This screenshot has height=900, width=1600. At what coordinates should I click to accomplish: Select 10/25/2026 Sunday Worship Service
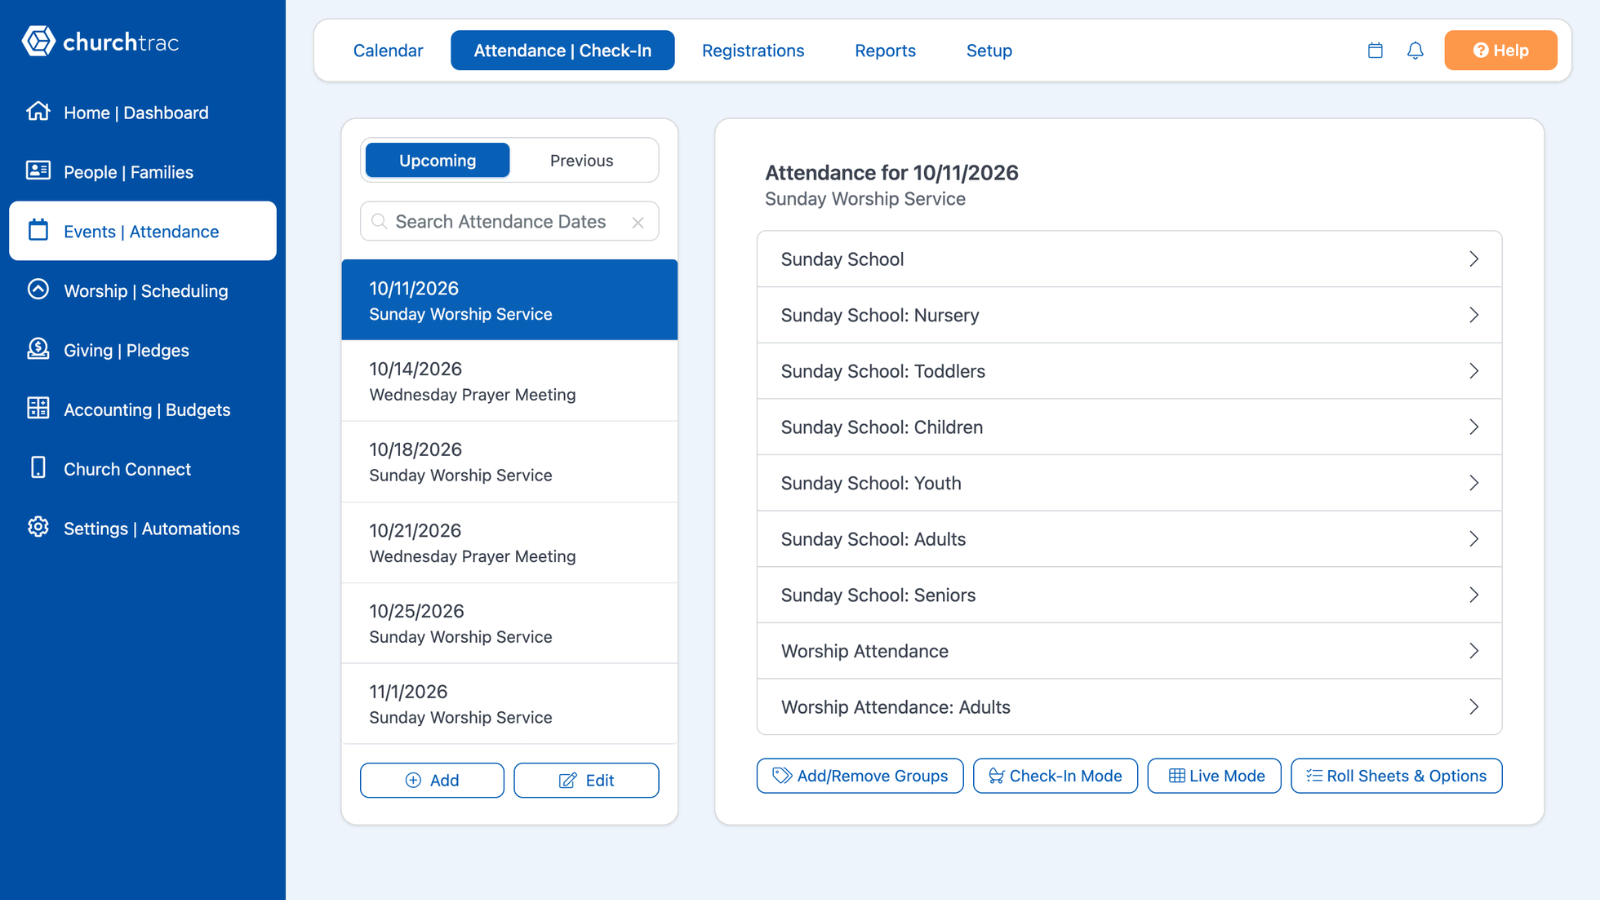click(x=510, y=623)
